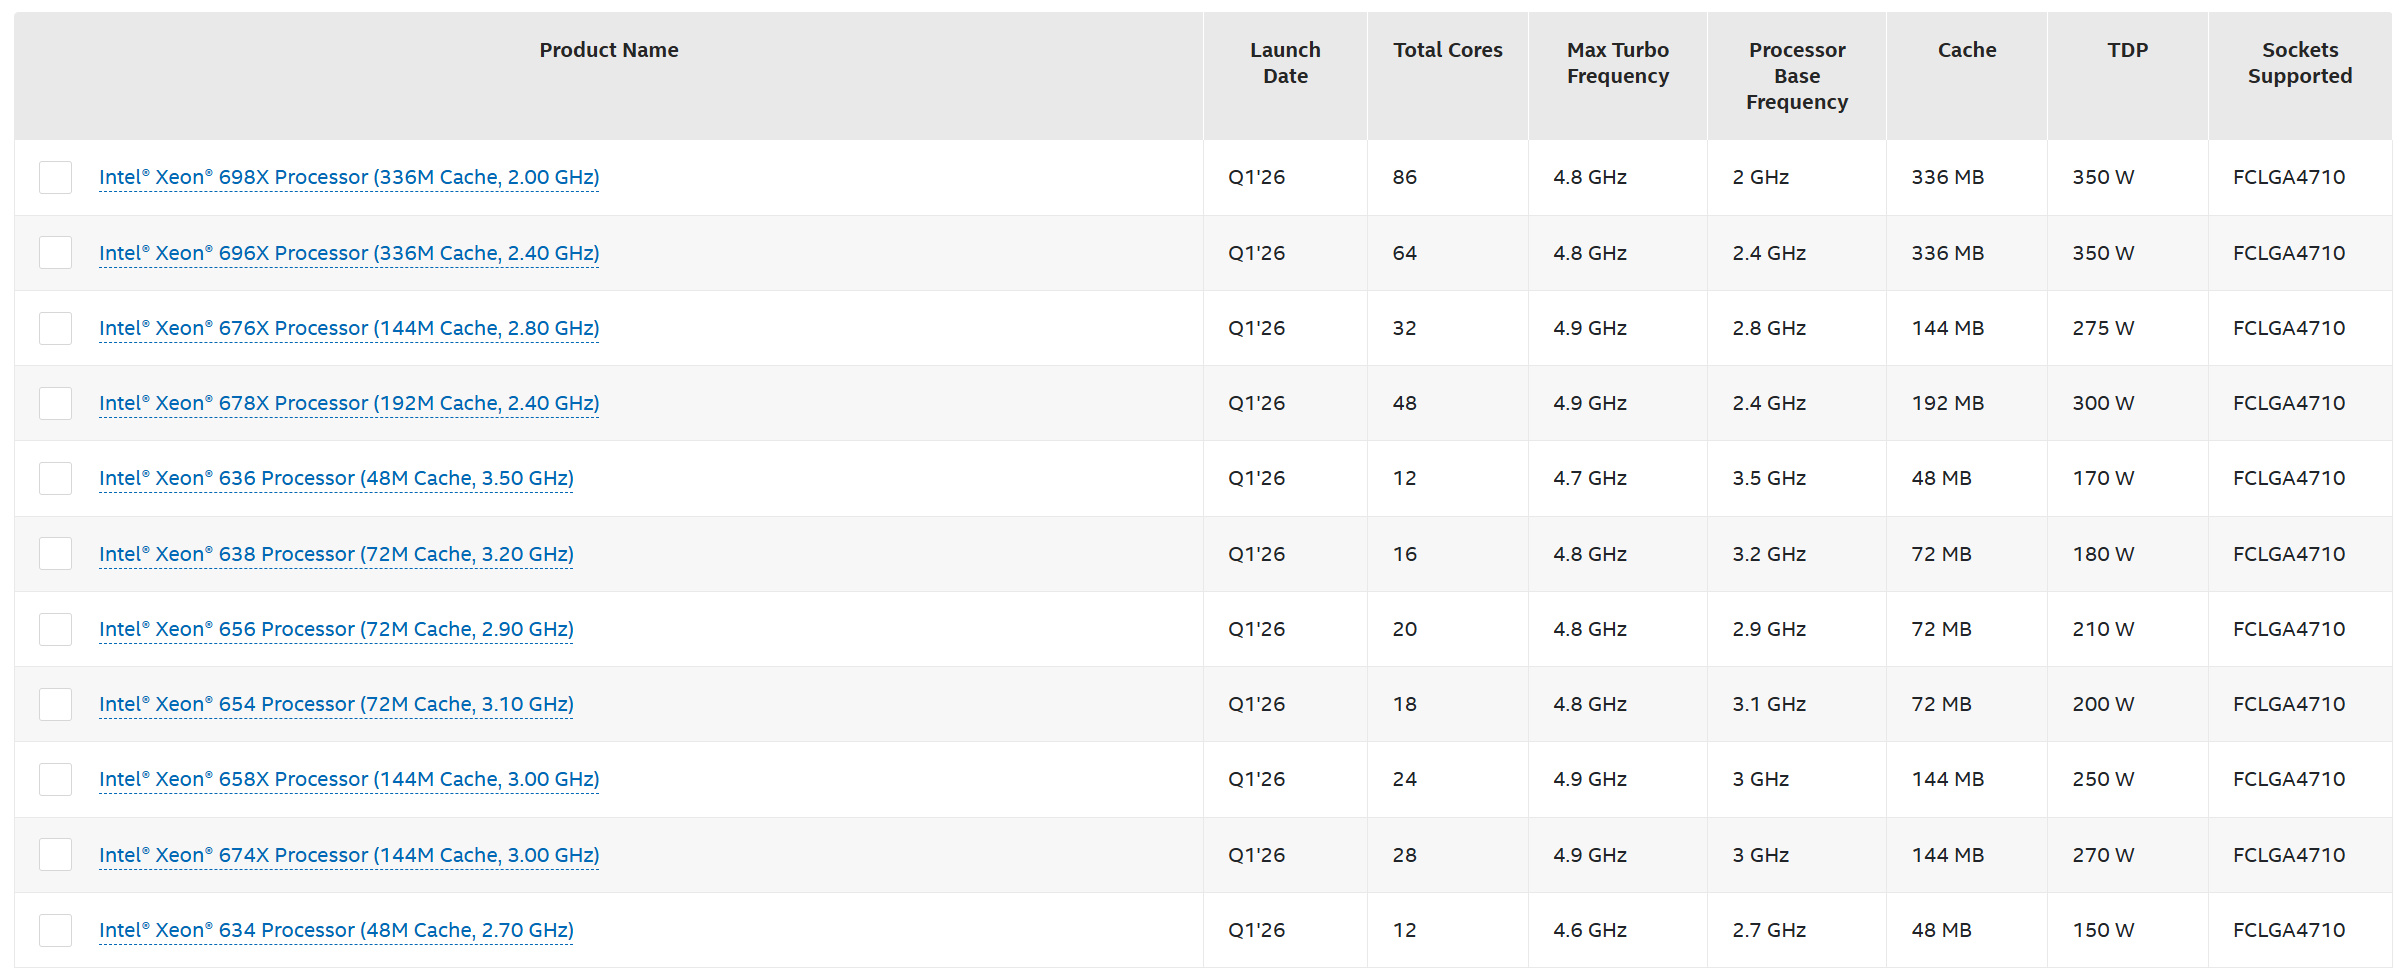
Task: Tick the Xeon 696X Processor checkbox
Action: tap(55, 253)
